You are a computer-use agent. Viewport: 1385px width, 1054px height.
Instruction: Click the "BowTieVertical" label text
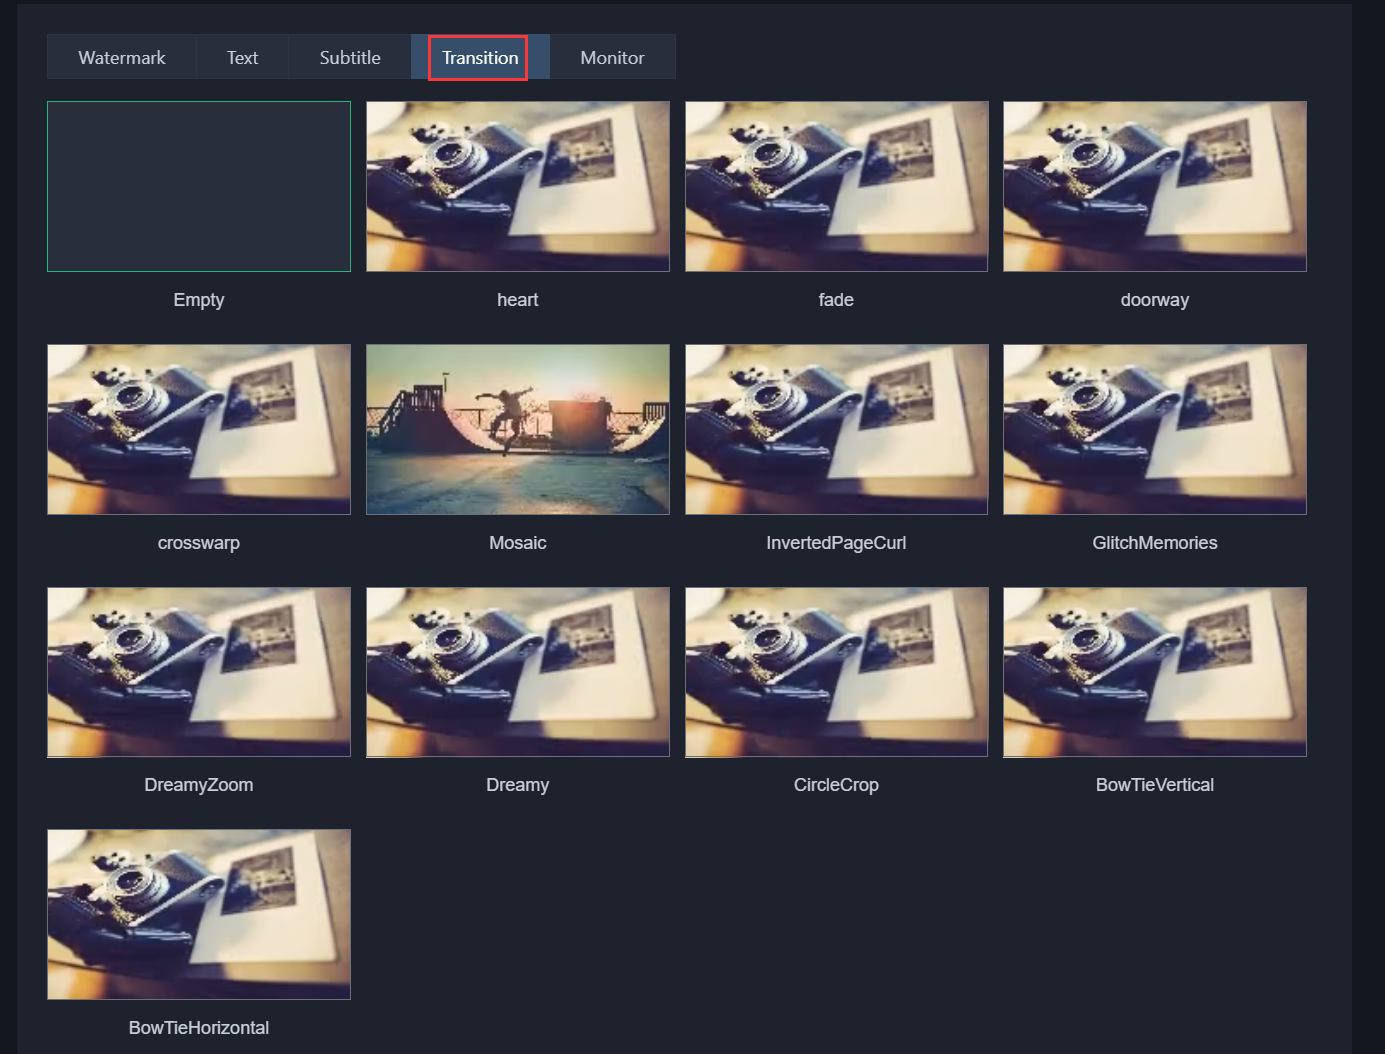(x=1155, y=785)
